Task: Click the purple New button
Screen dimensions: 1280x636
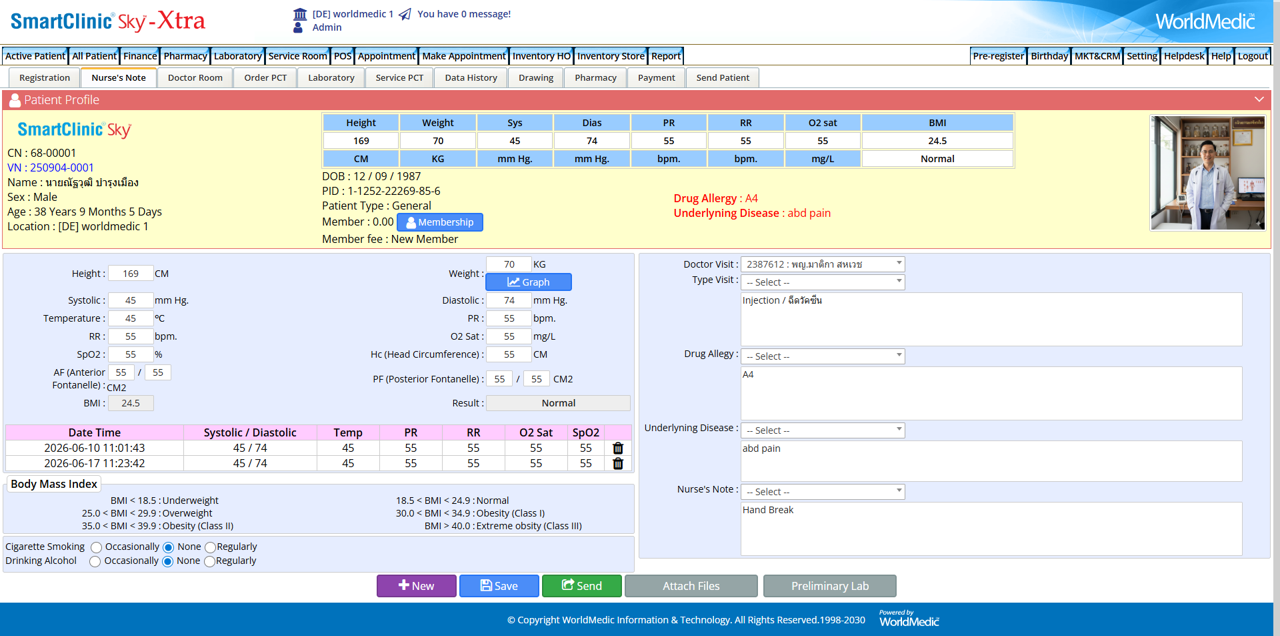Action: (x=416, y=586)
